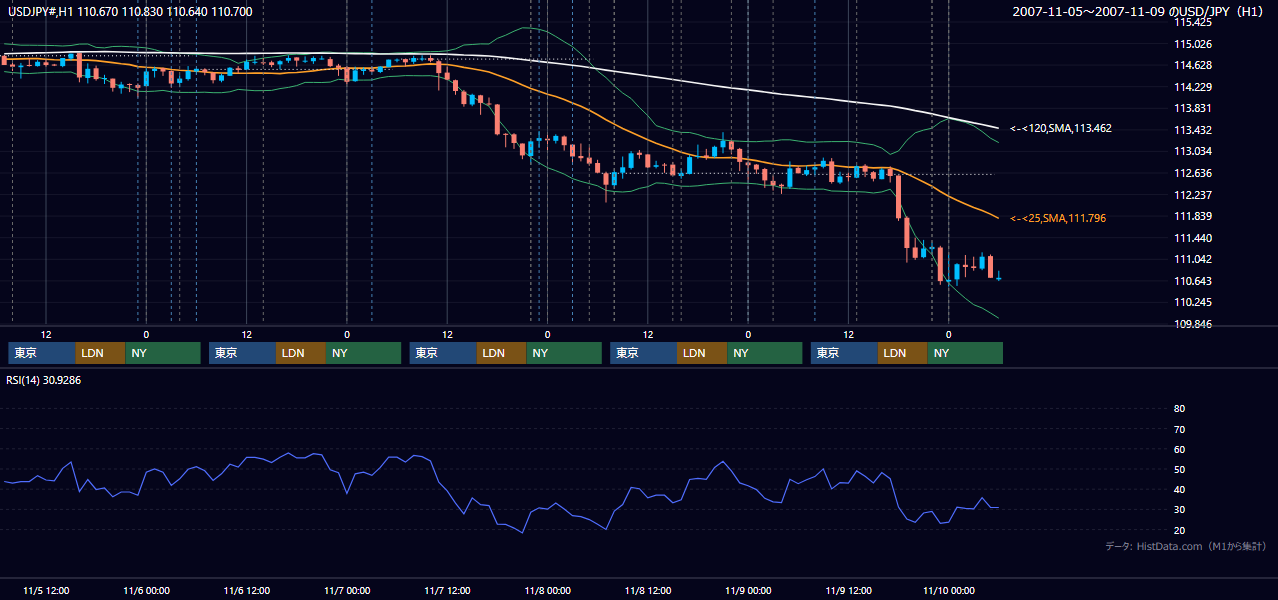This screenshot has height=600, width=1278.
Task: Click price axis label 112.636
Action: coord(1192,173)
